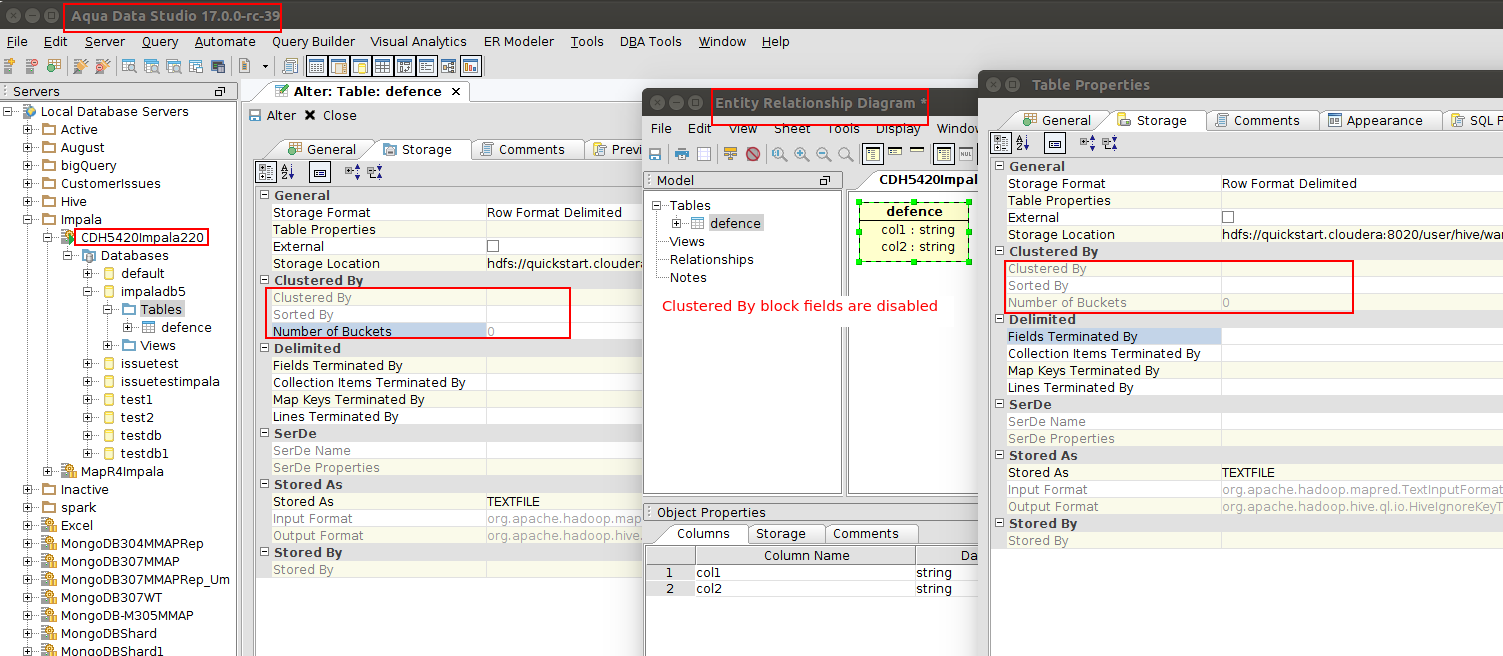Click Column Name header in Object Properties table
This screenshot has height=656, width=1503.
coord(806,556)
